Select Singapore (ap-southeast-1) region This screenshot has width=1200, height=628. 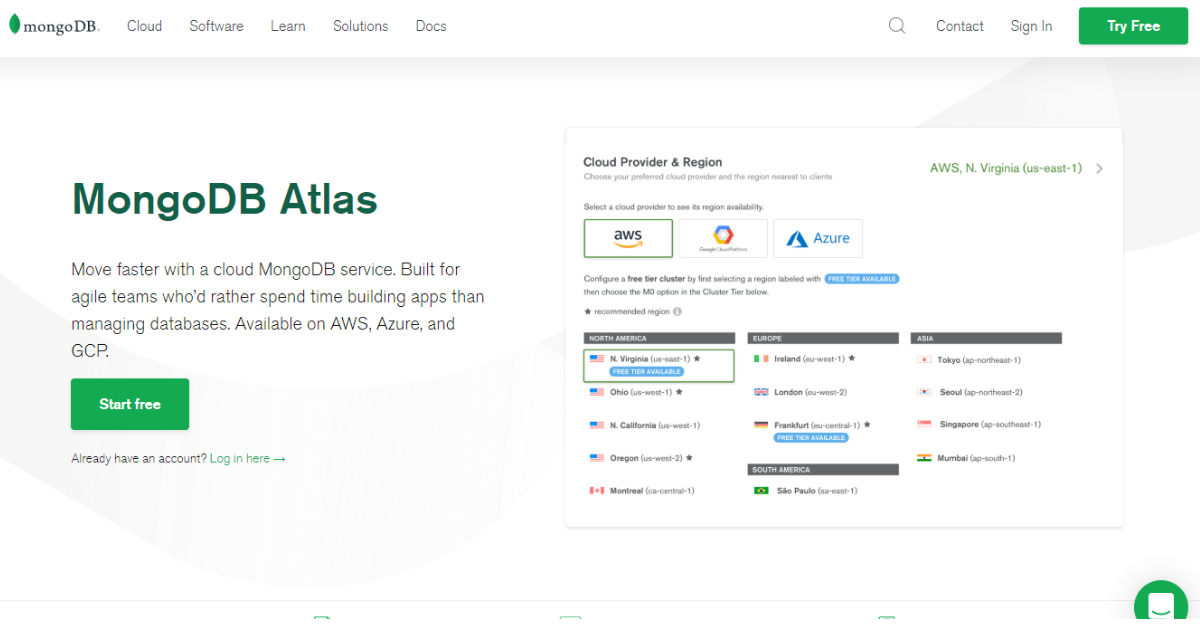pos(990,424)
